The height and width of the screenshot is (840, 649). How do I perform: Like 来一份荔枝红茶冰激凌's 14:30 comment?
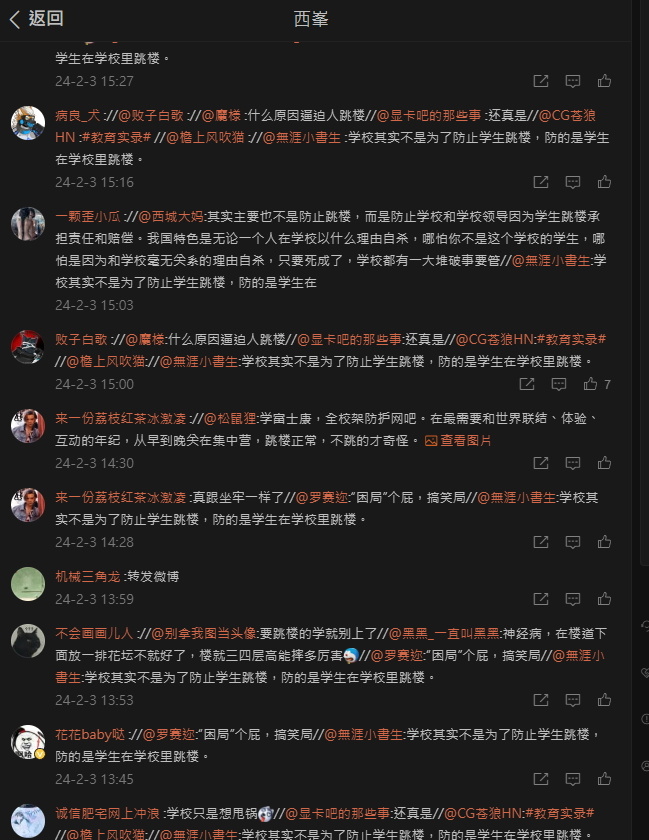[x=605, y=463]
